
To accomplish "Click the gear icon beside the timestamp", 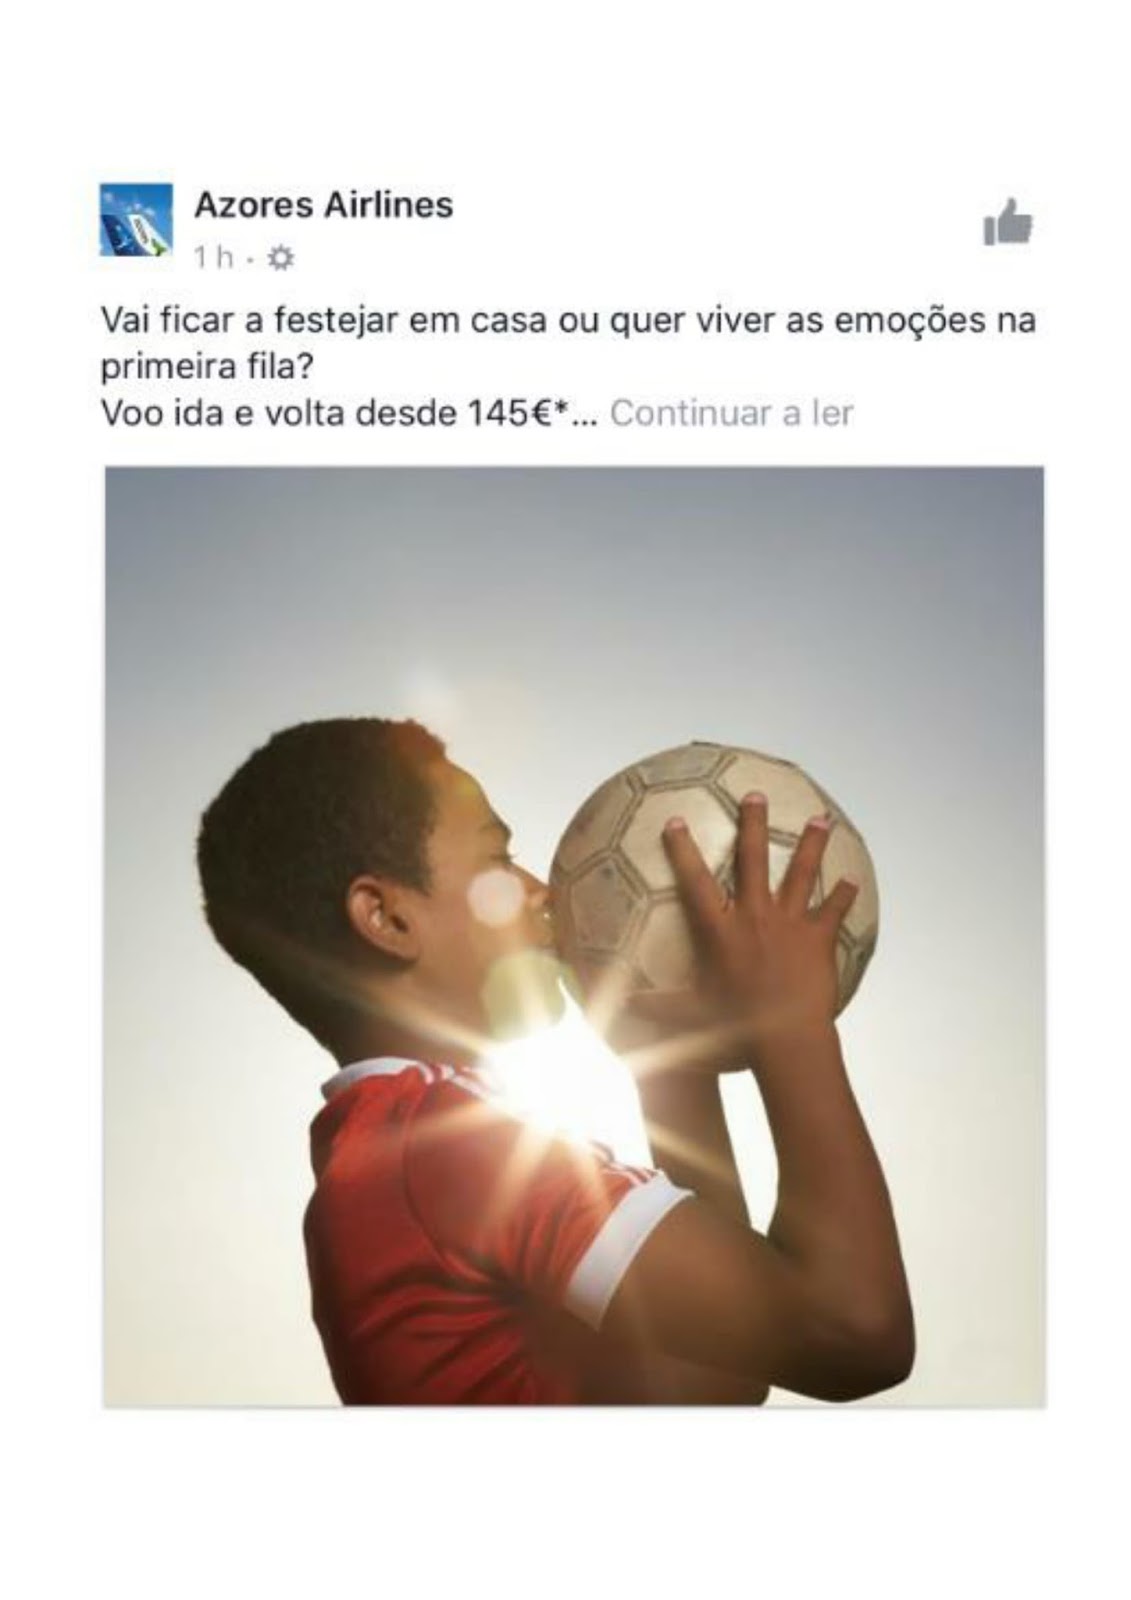I will [x=282, y=259].
